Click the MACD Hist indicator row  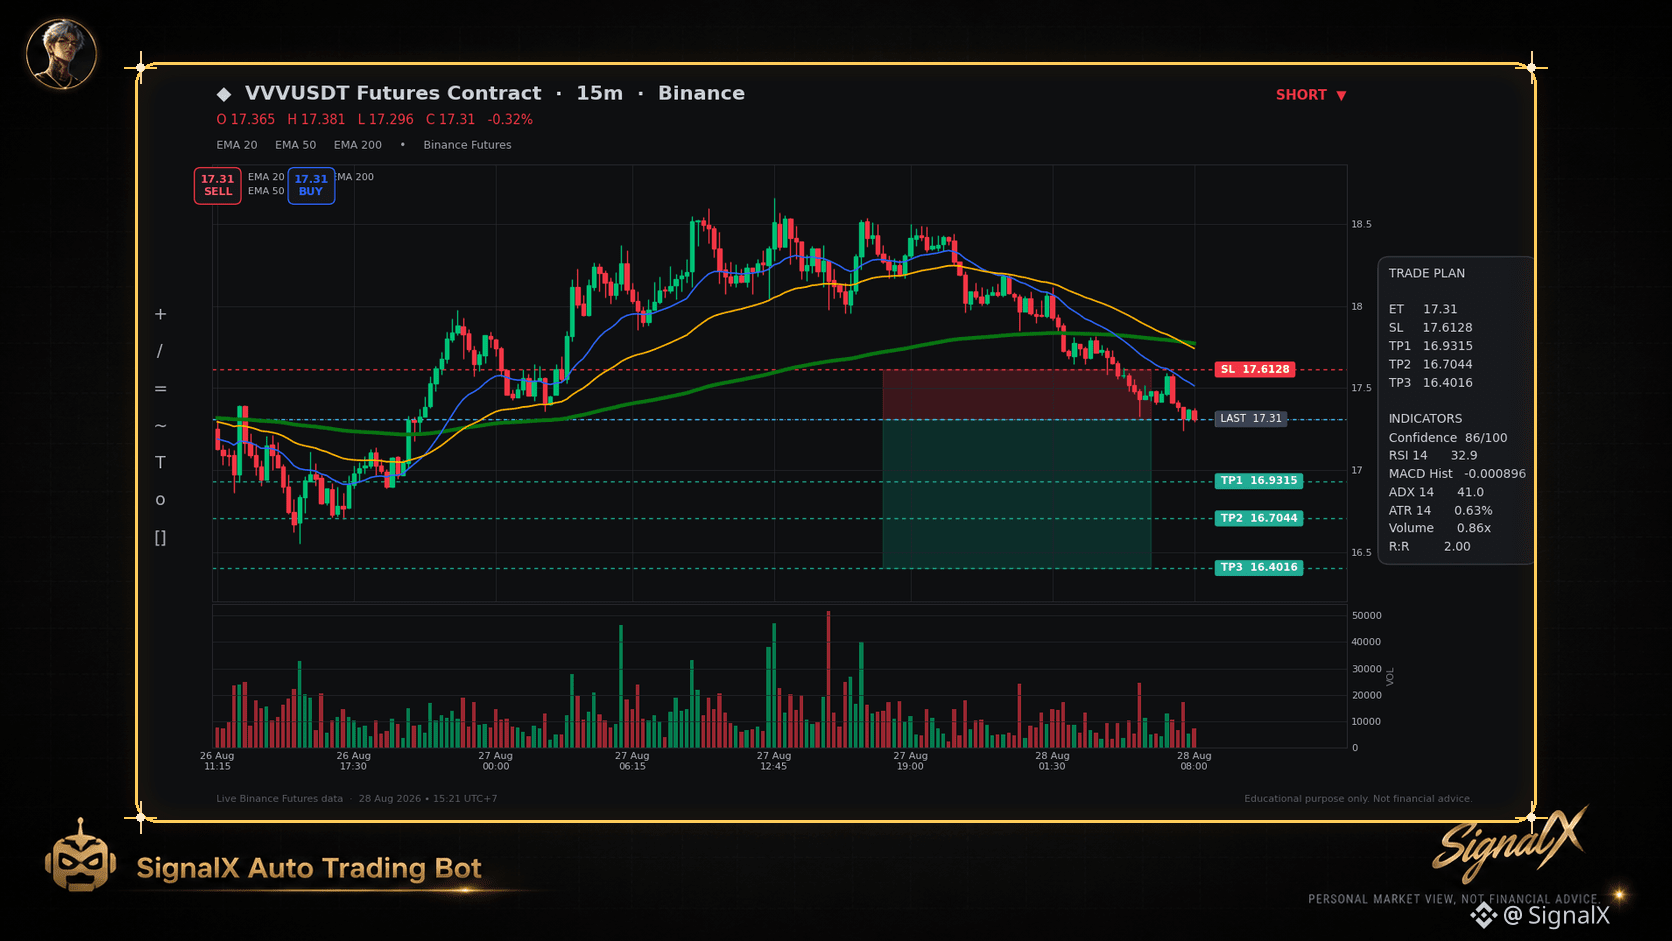(1457, 474)
